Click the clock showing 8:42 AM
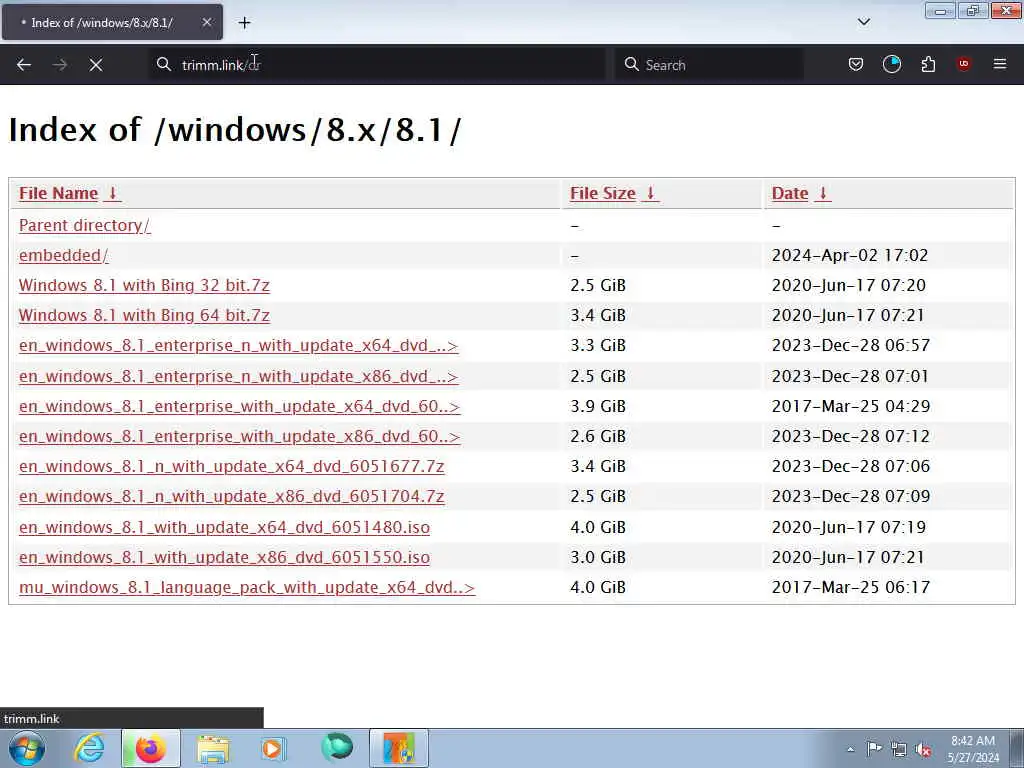1024x768 pixels. [973, 748]
